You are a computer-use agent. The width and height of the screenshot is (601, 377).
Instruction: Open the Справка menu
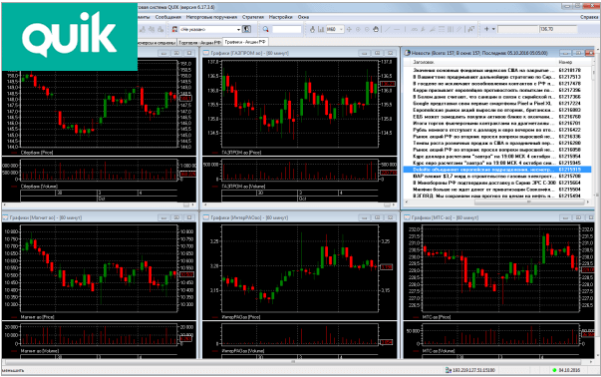(x=589, y=17)
